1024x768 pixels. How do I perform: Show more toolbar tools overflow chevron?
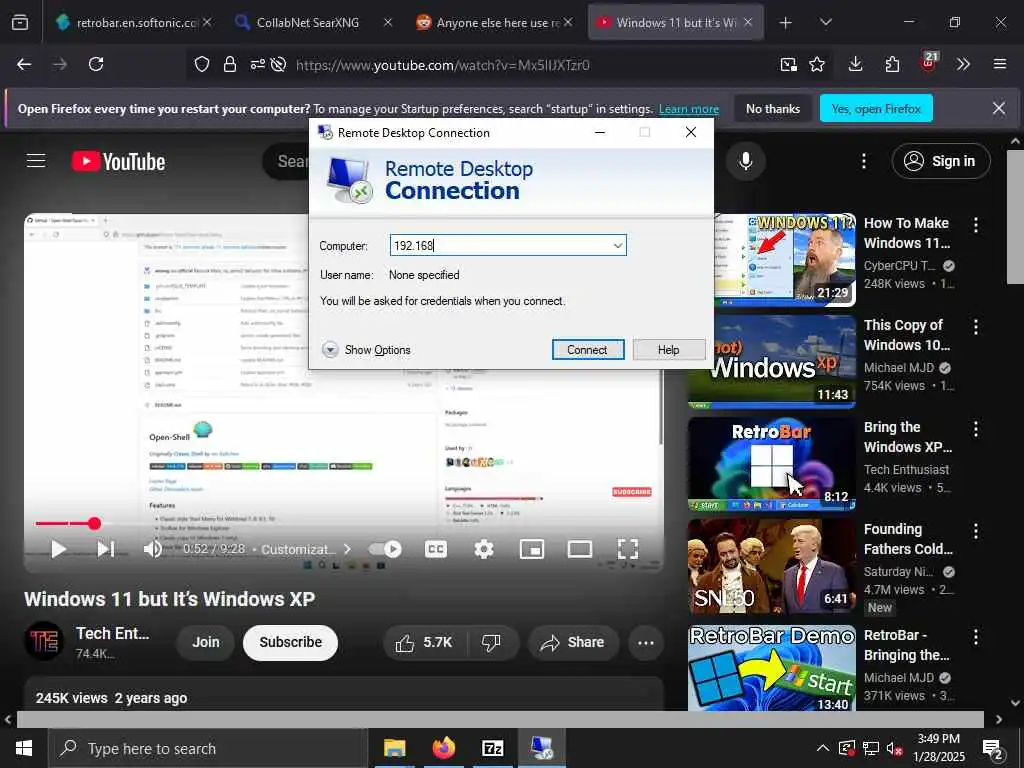pyautogui.click(x=963, y=64)
